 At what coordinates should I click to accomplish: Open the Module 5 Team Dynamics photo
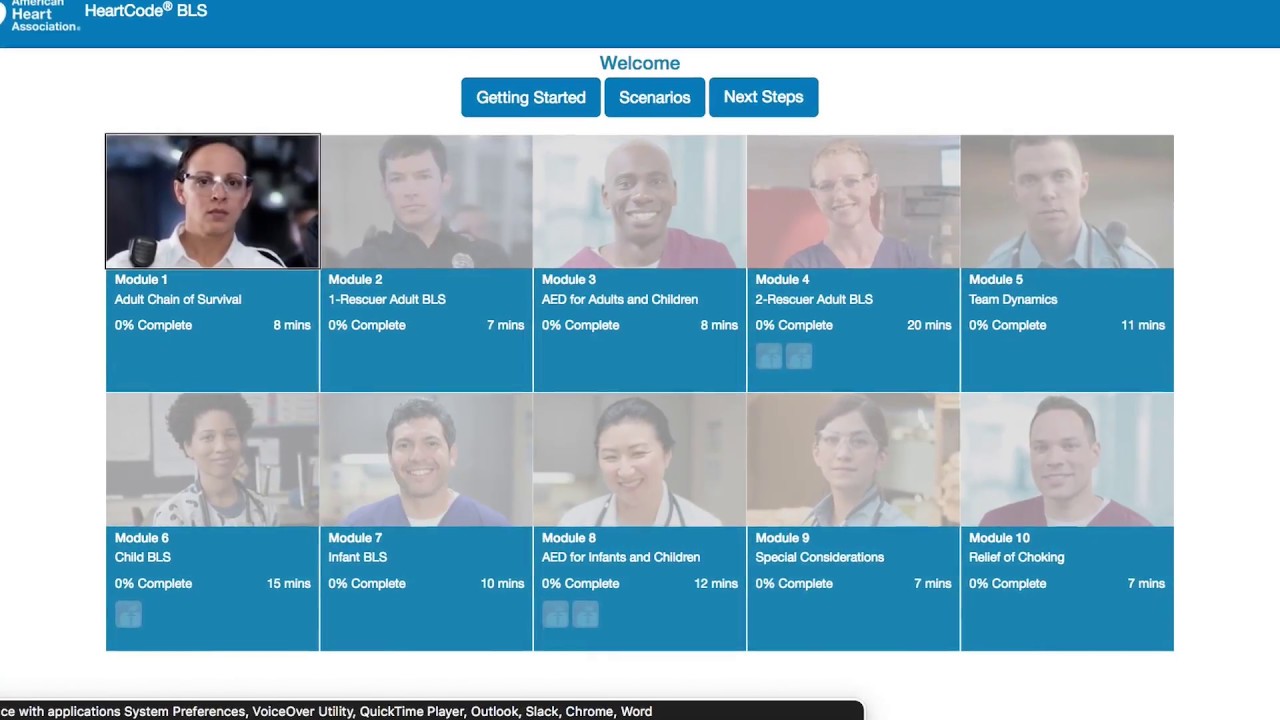coord(1067,201)
